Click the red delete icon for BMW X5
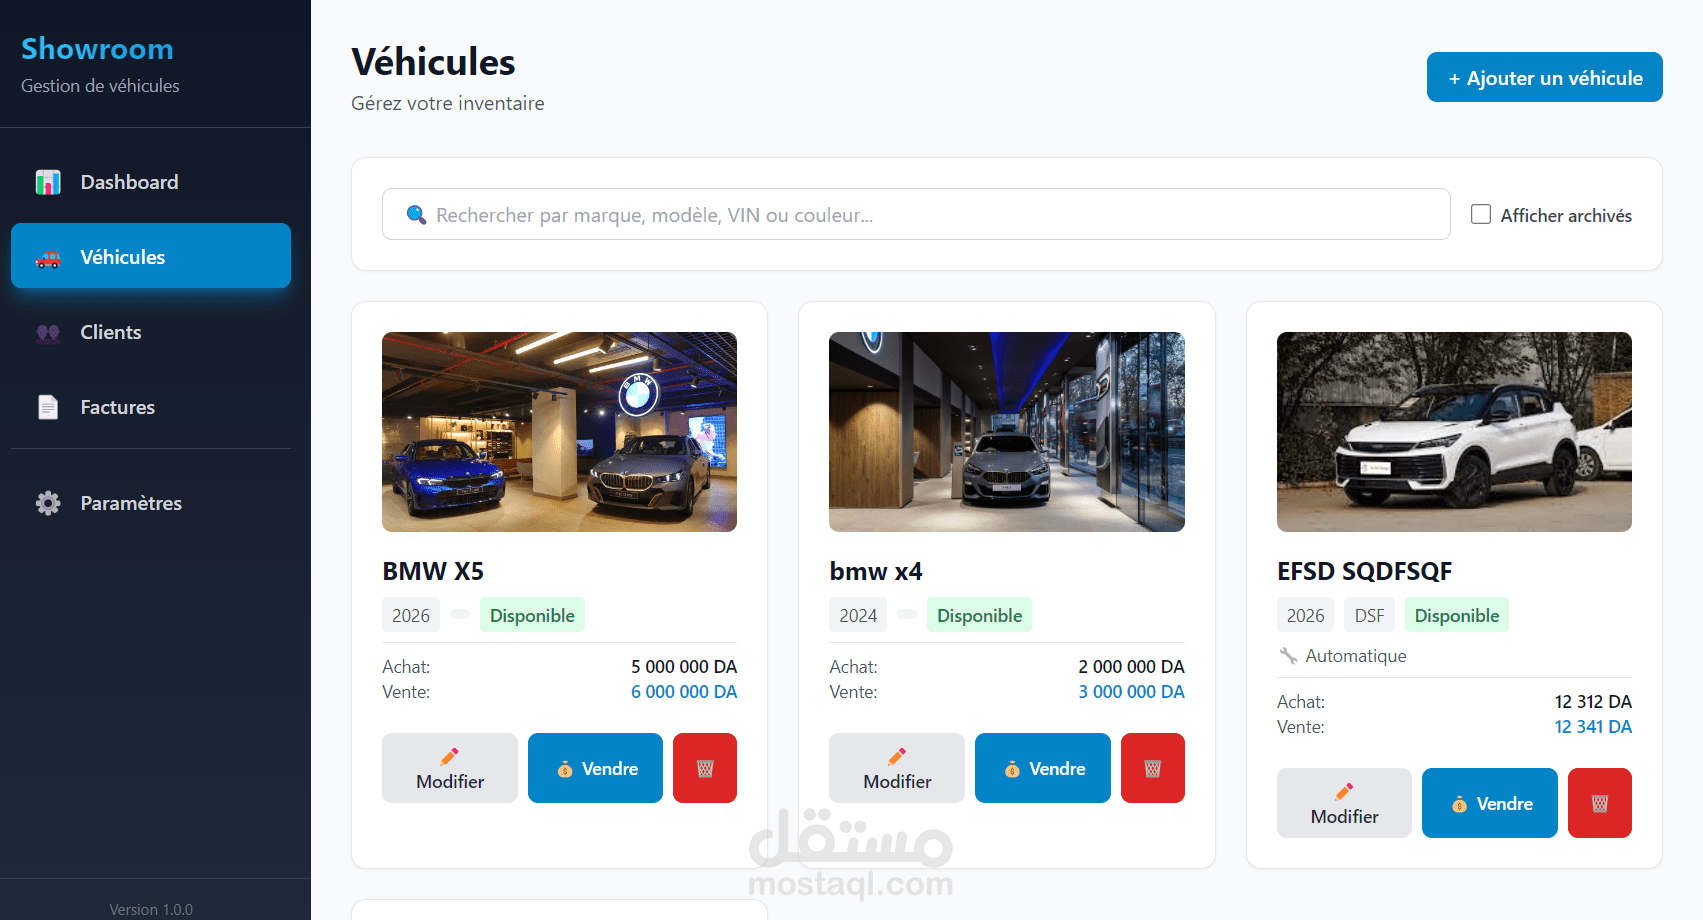This screenshot has height=920, width=1703. (705, 768)
